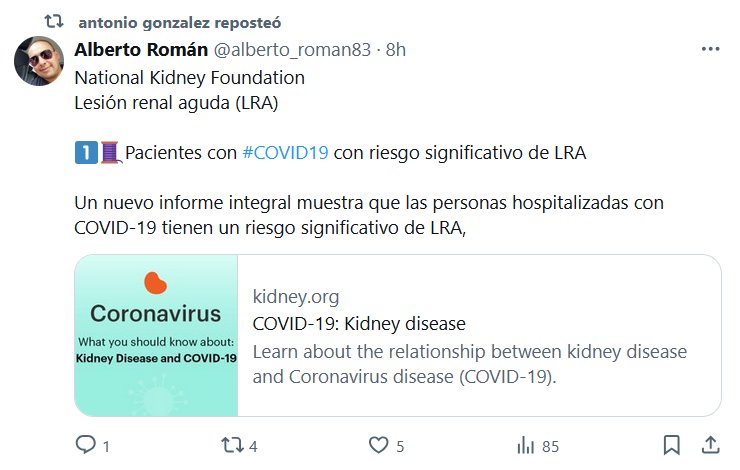Open the 8h timestamp link
This screenshot has height=470, width=740.
point(396,50)
